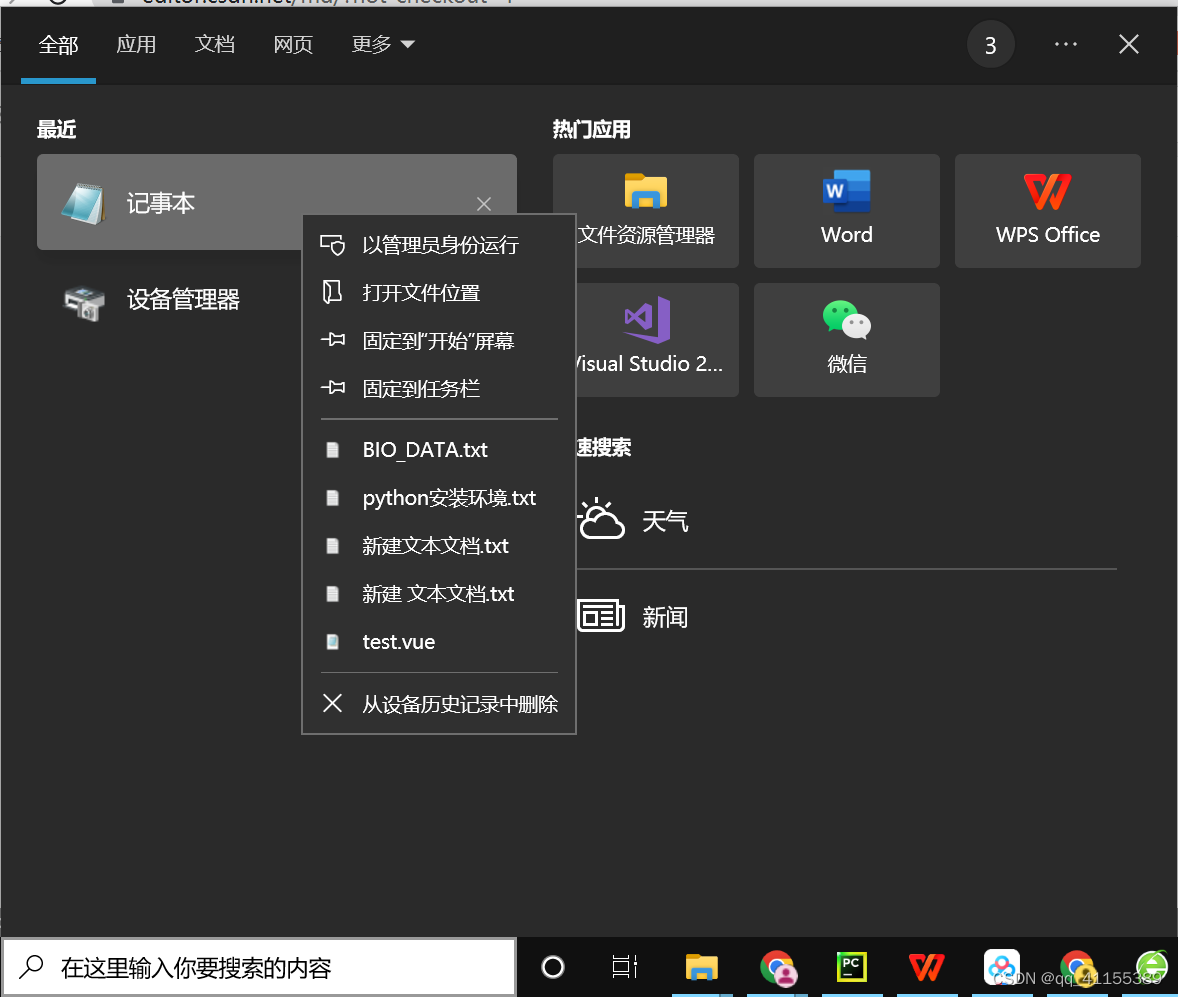The width and height of the screenshot is (1178, 997).
Task: Choose 打开文件位置 in context menu
Action: coord(439,293)
